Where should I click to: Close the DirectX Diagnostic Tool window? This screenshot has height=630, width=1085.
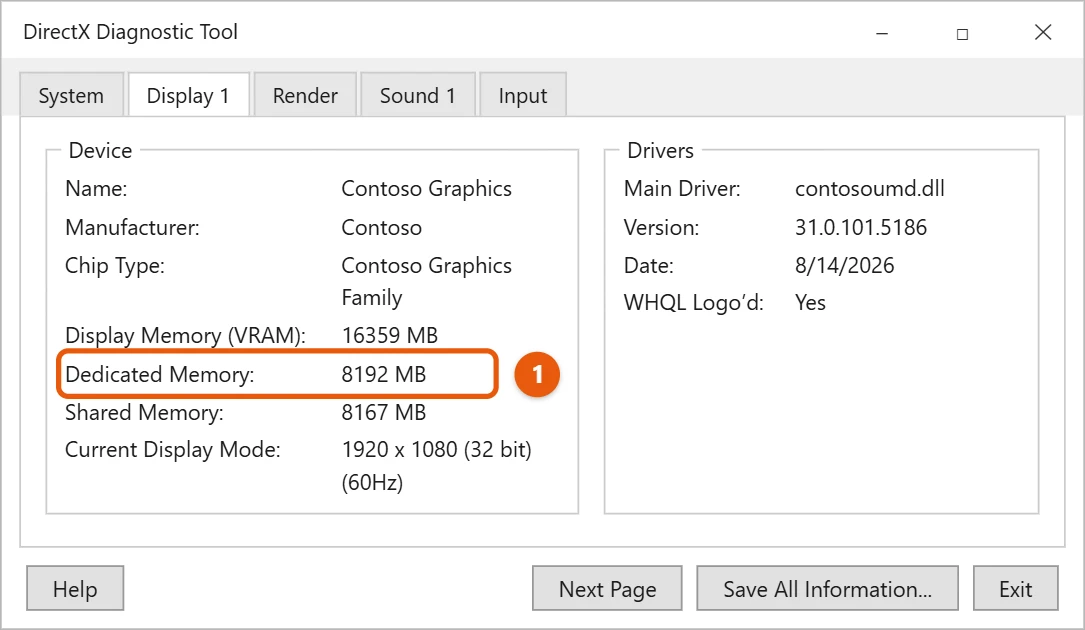point(1043,33)
